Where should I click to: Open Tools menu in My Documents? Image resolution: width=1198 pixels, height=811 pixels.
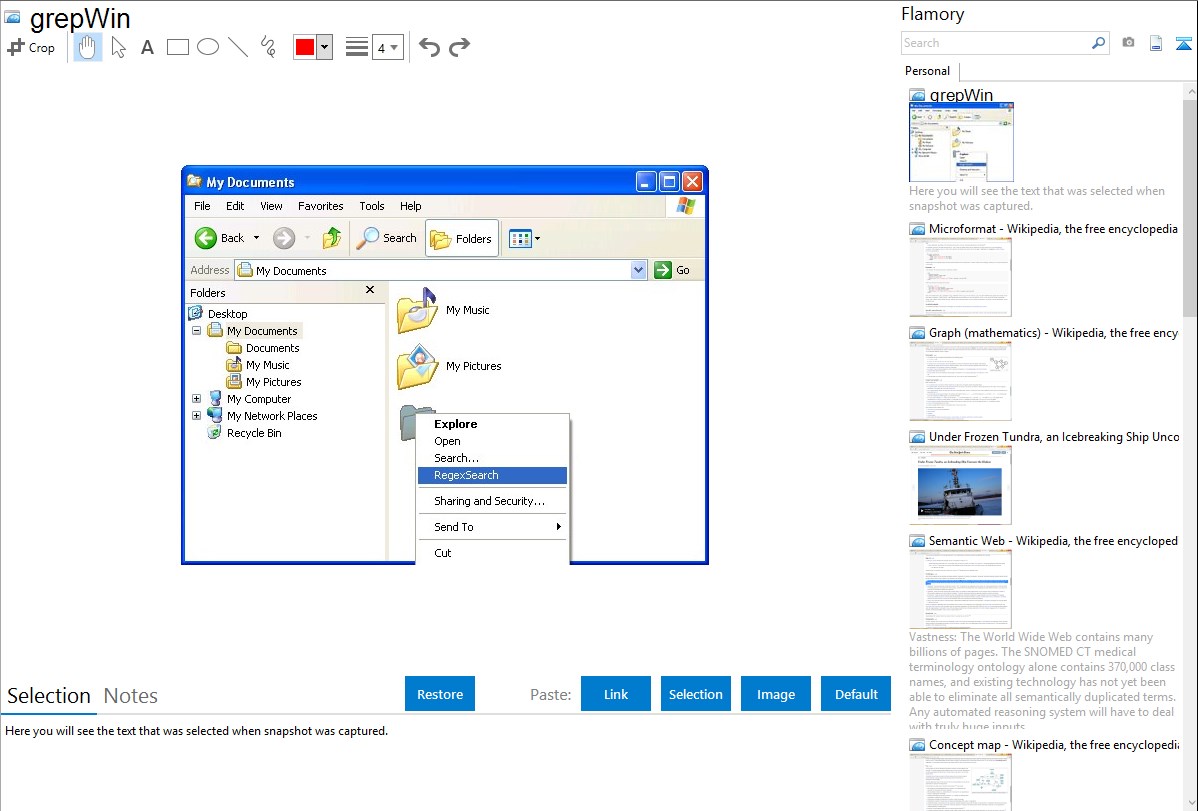(x=371, y=206)
